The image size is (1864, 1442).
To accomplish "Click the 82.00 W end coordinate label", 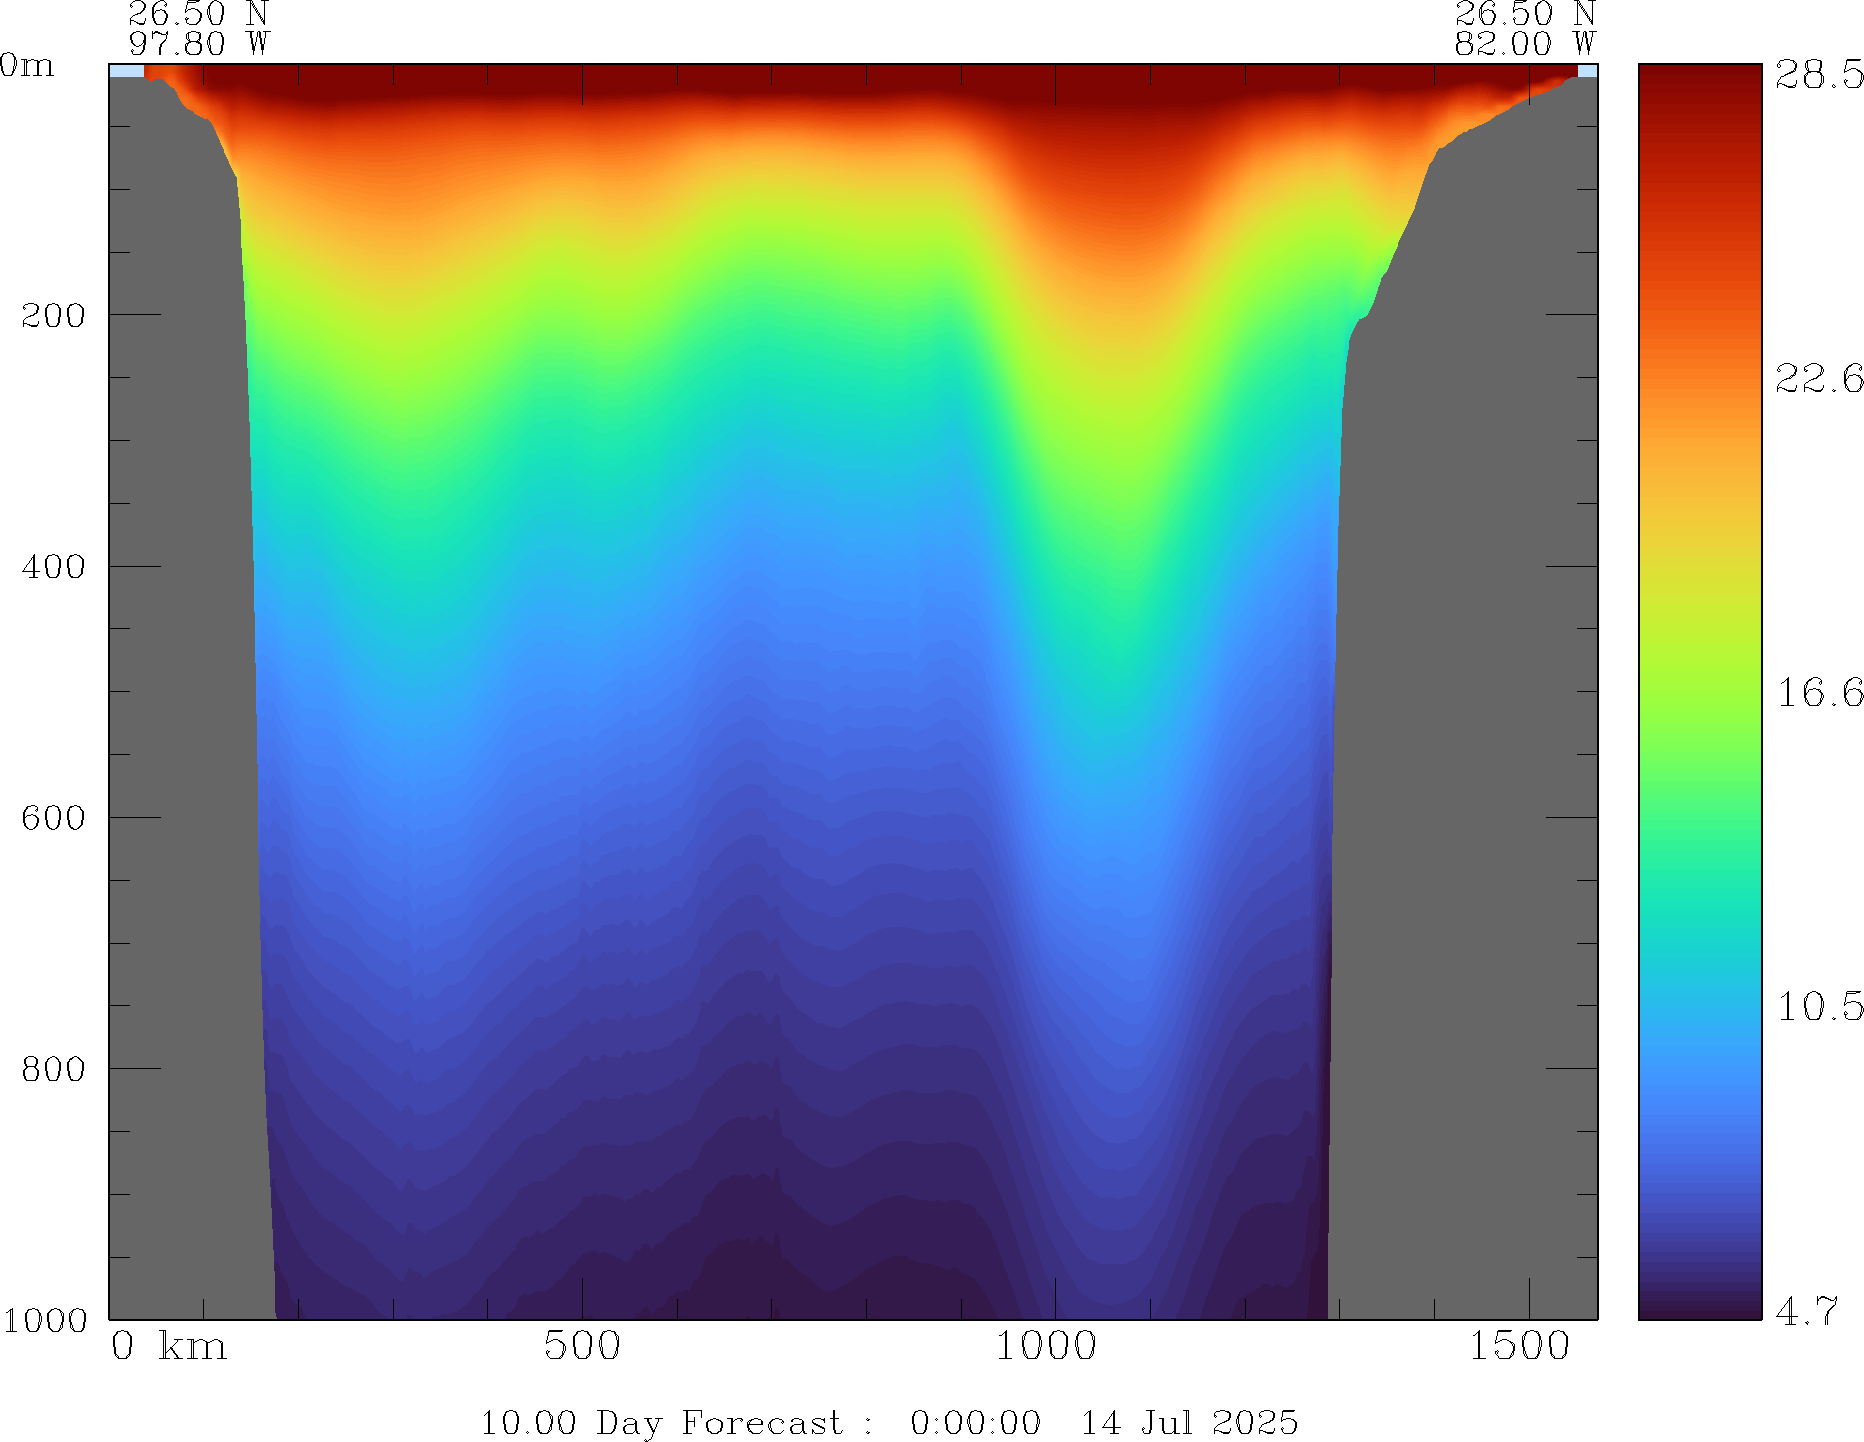I will coord(1524,44).
